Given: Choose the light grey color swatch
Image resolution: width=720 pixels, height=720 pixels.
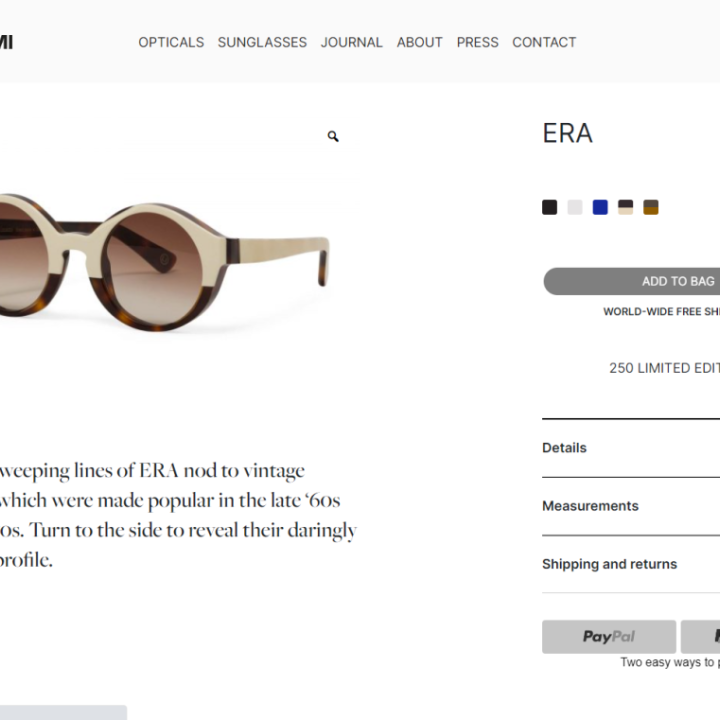Looking at the screenshot, I should pyautogui.click(x=575, y=207).
